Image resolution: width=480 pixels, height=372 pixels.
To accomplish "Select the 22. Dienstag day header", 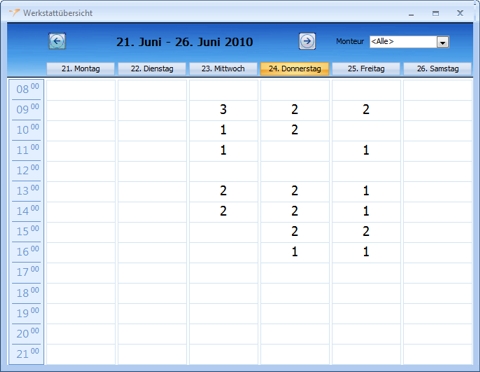I will click(152, 69).
